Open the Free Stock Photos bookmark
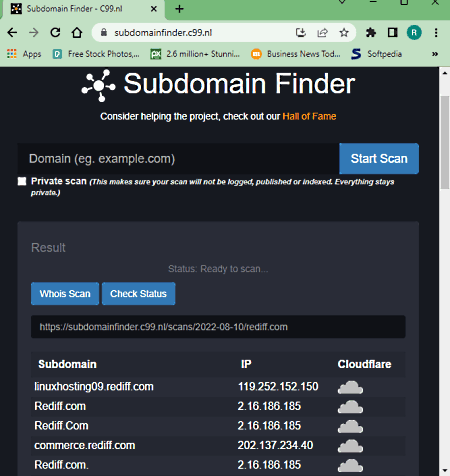Screen dimensions: 450x476 [x=96, y=54]
